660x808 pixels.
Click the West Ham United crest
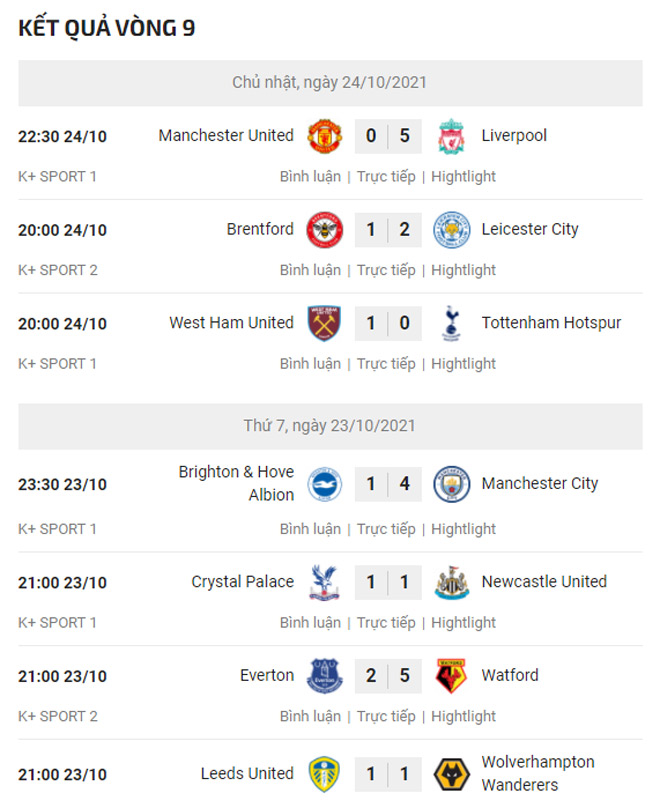324,324
